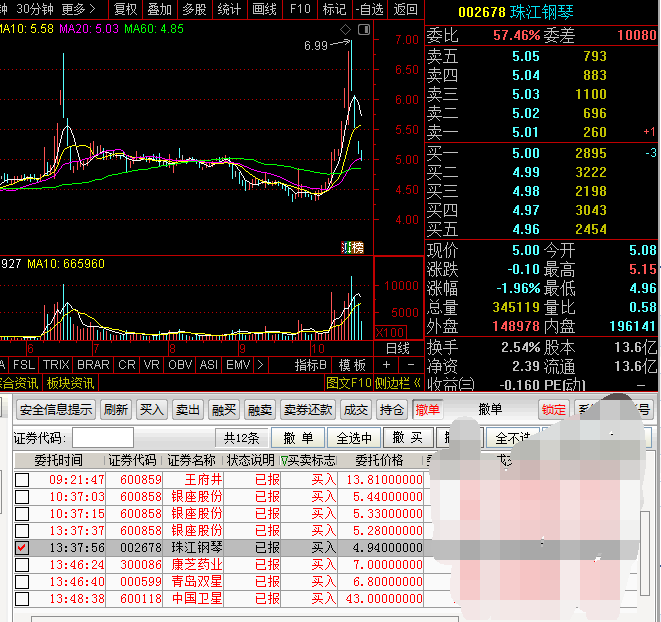The width and height of the screenshot is (661, 622).
Task: Check the 13:37:37 银座股份 order checkbox
Action: 22,530
